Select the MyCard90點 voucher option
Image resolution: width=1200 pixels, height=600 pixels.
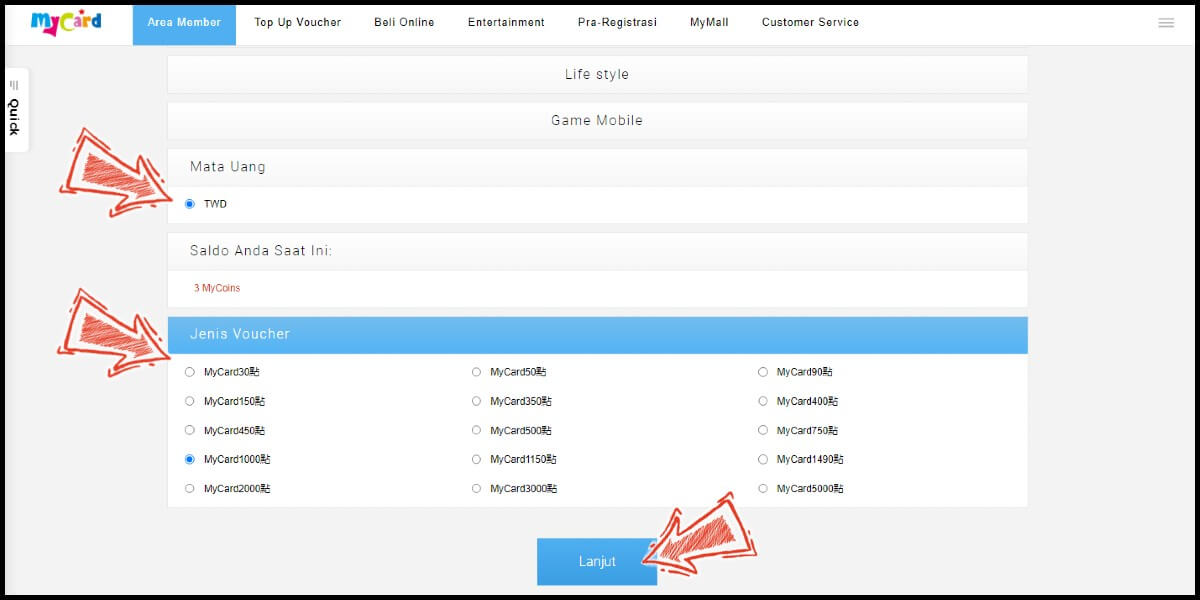click(763, 372)
